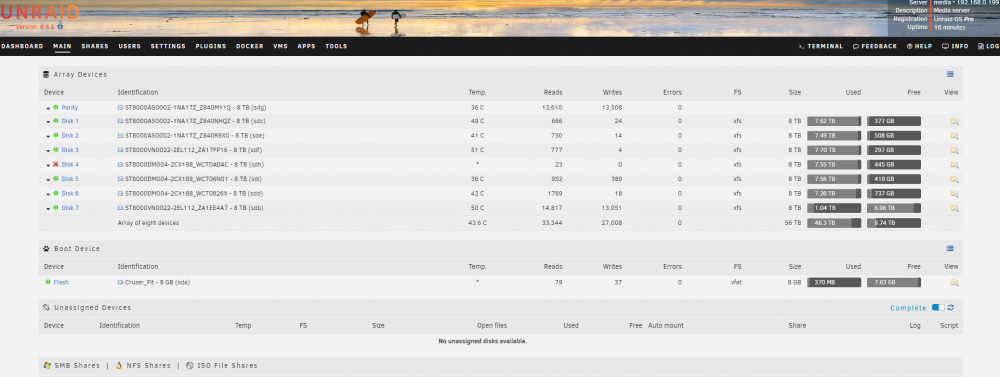Open the VMs tab
1000x377 pixels.
[281, 47]
